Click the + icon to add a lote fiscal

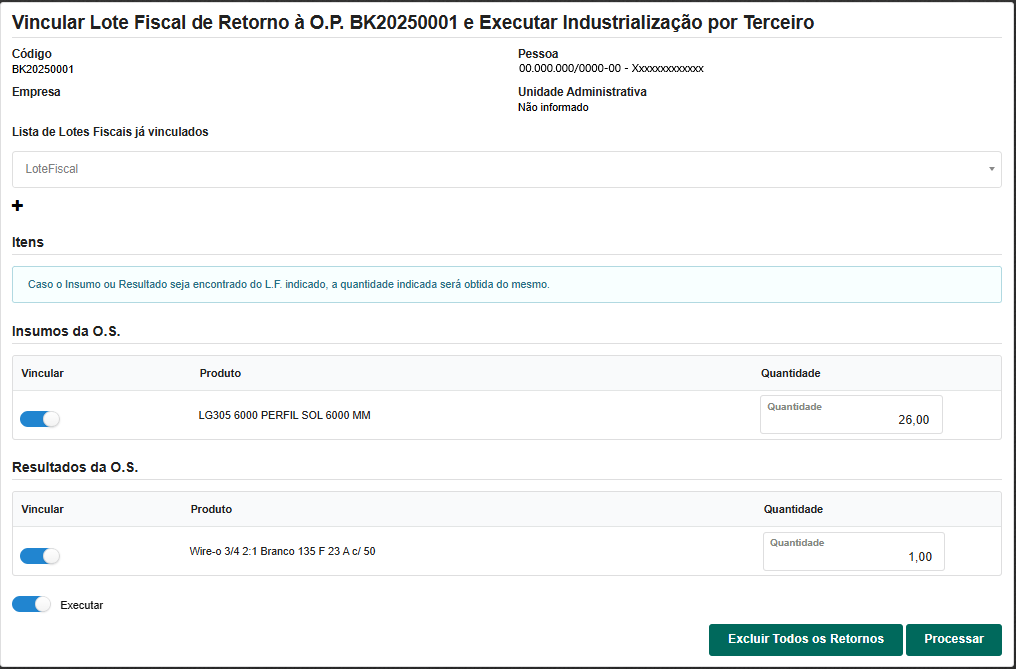point(17,206)
